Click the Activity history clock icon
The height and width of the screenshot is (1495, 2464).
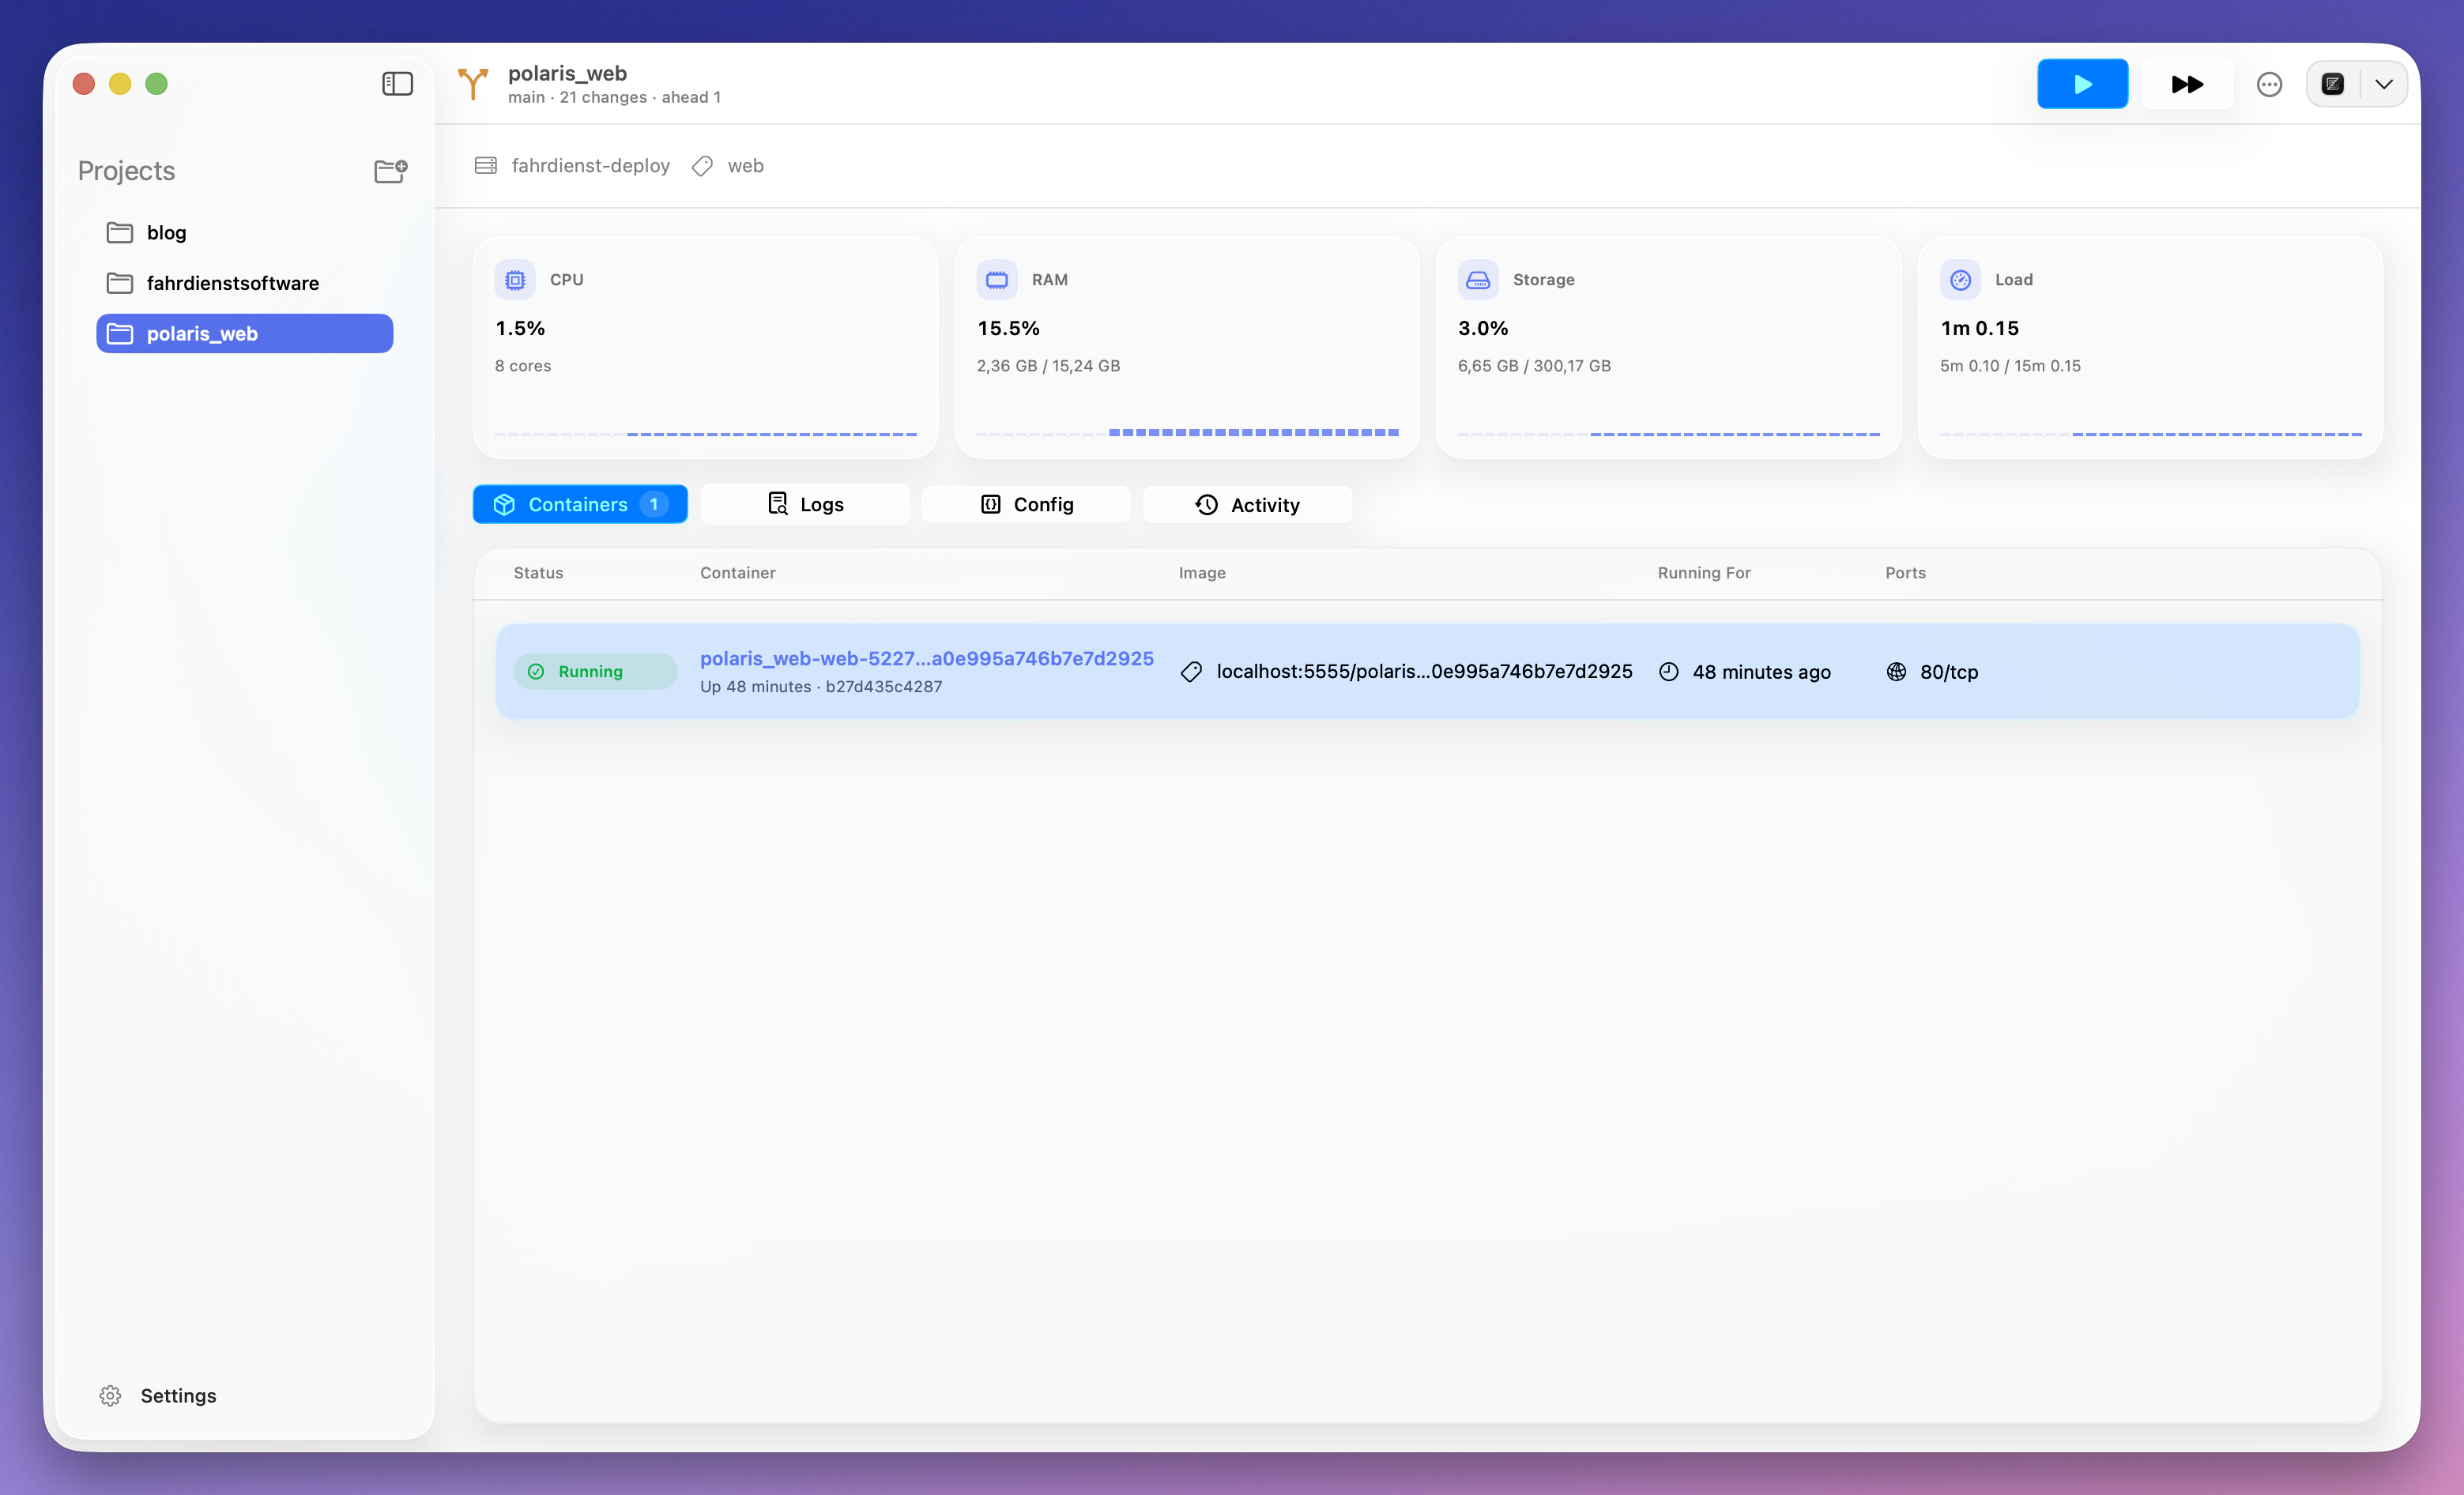(1207, 505)
